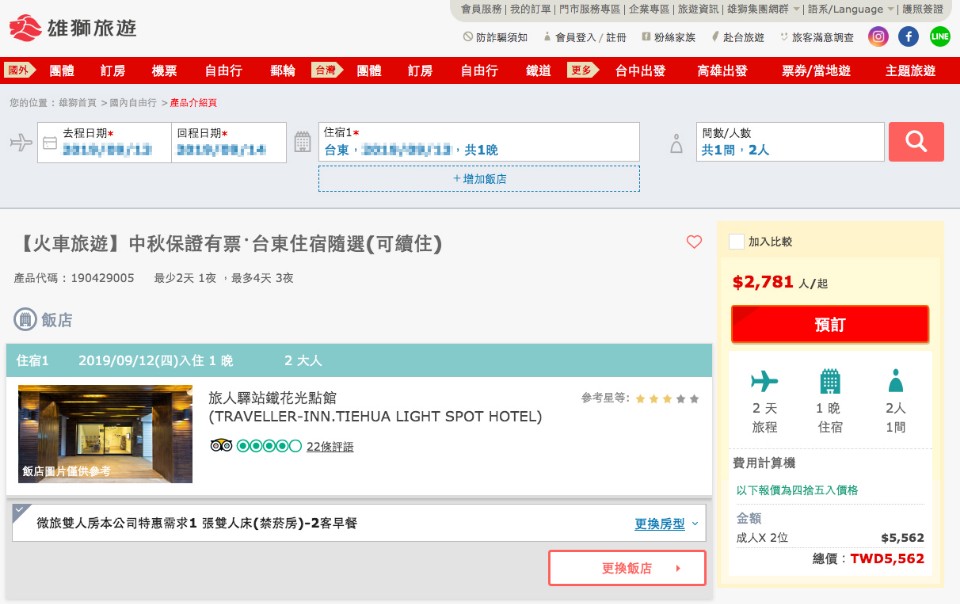Click the person icon beside 間數/人數
Viewport: 960px width, 604px height.
(676, 144)
